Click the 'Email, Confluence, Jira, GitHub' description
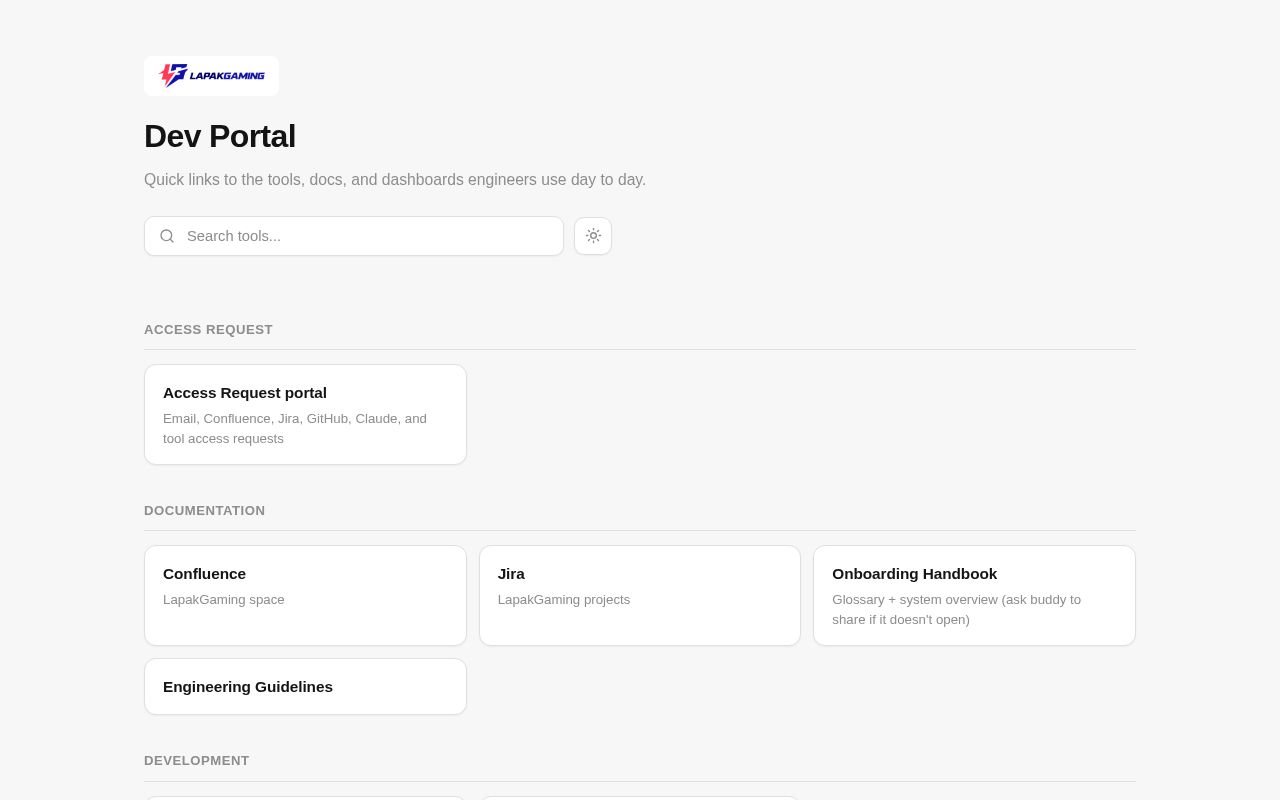The width and height of the screenshot is (1280, 800). (295, 428)
